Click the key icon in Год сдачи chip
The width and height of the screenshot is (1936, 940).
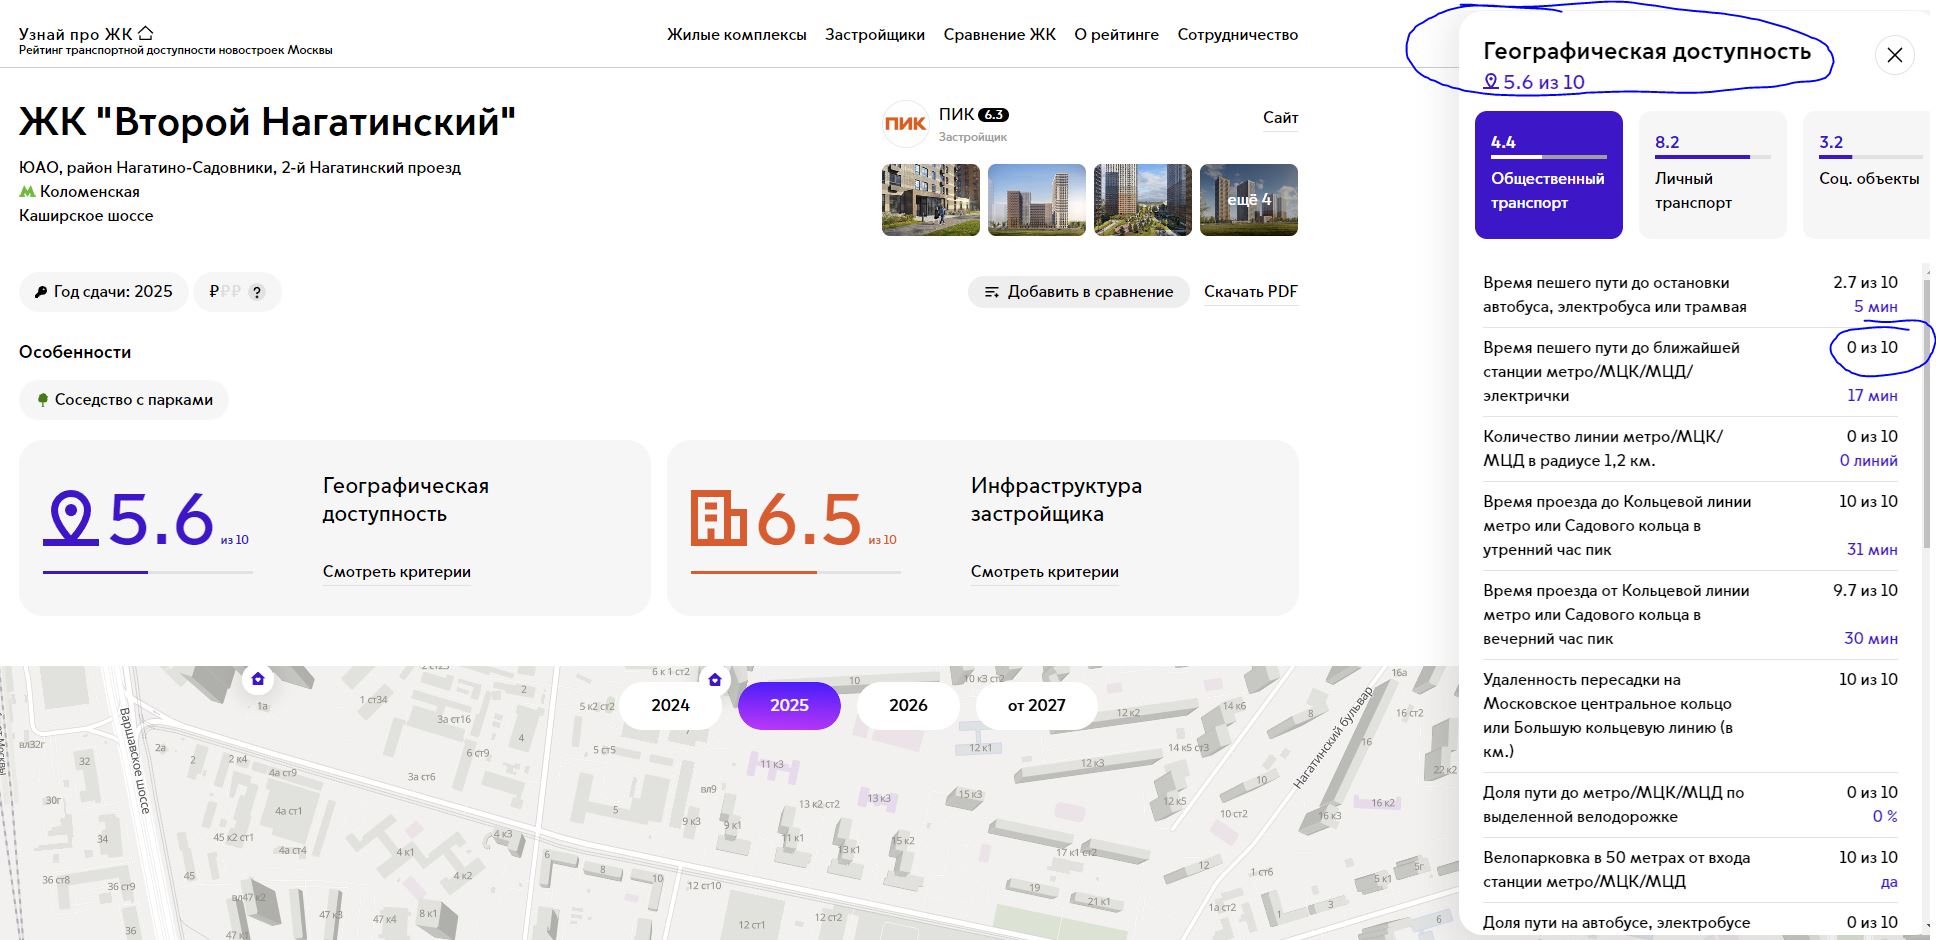tap(41, 292)
